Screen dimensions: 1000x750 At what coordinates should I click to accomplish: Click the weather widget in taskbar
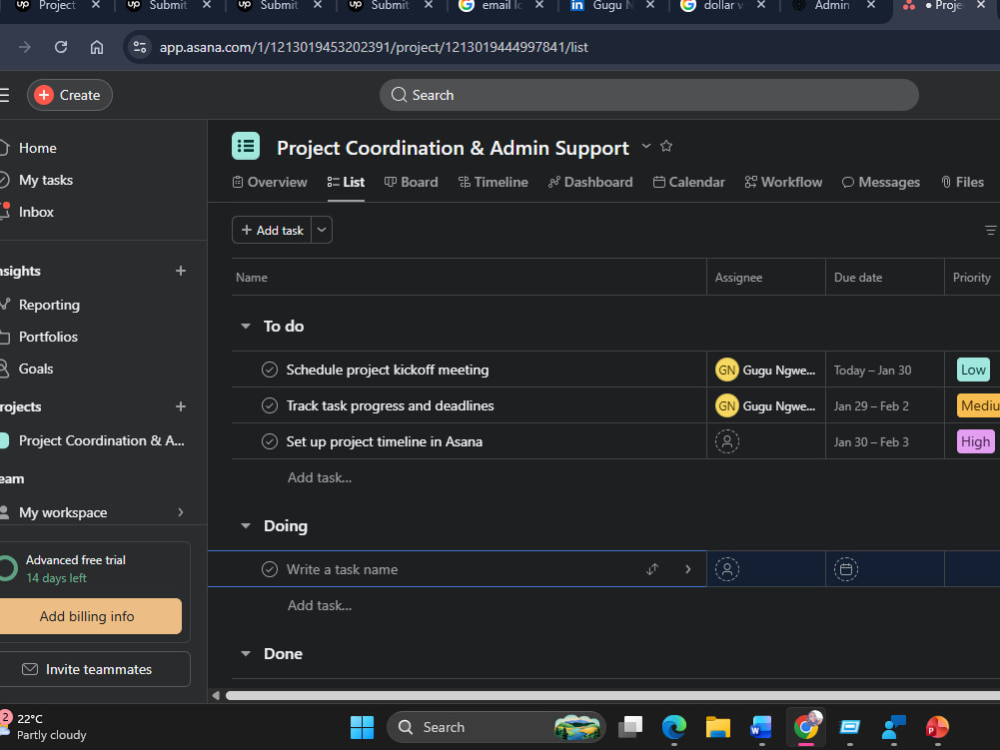pyautogui.click(x=43, y=726)
